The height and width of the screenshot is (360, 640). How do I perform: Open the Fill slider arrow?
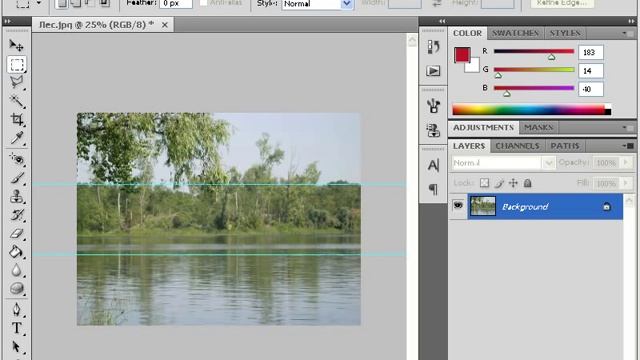tap(626, 183)
